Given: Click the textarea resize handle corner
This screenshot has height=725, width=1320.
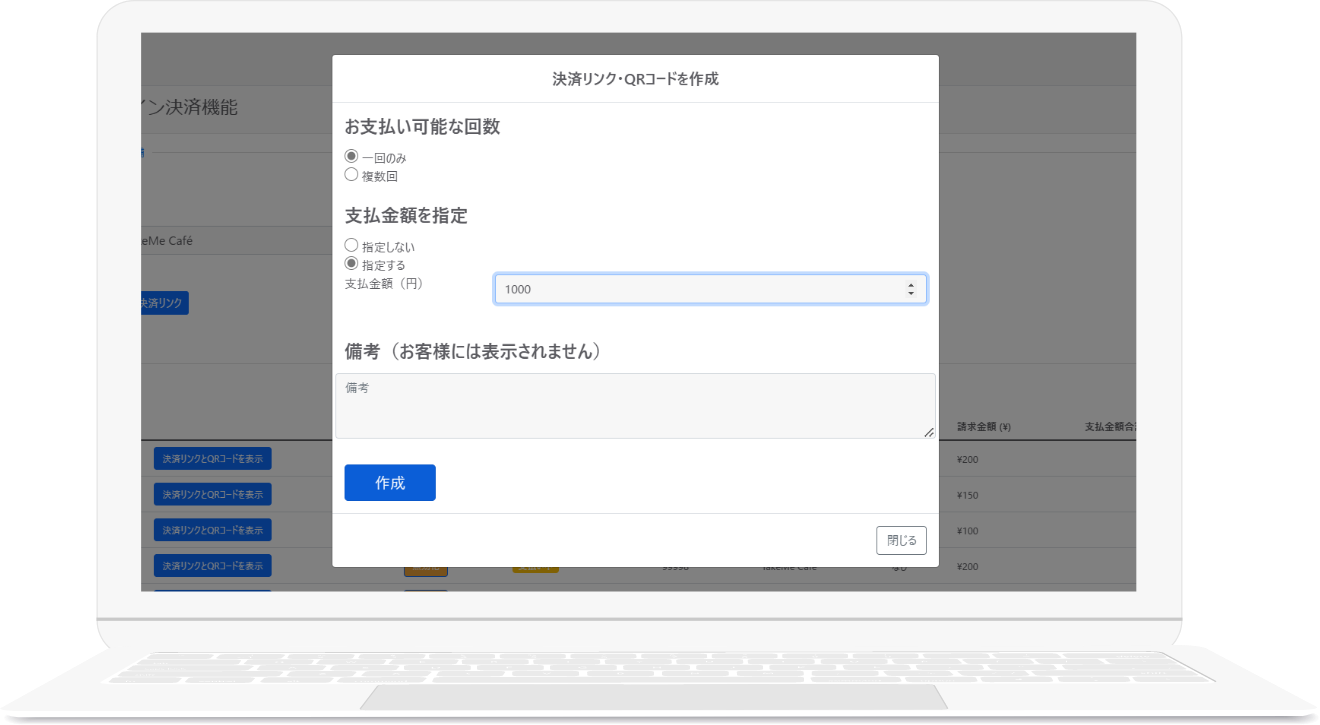Looking at the screenshot, I should click(x=929, y=432).
